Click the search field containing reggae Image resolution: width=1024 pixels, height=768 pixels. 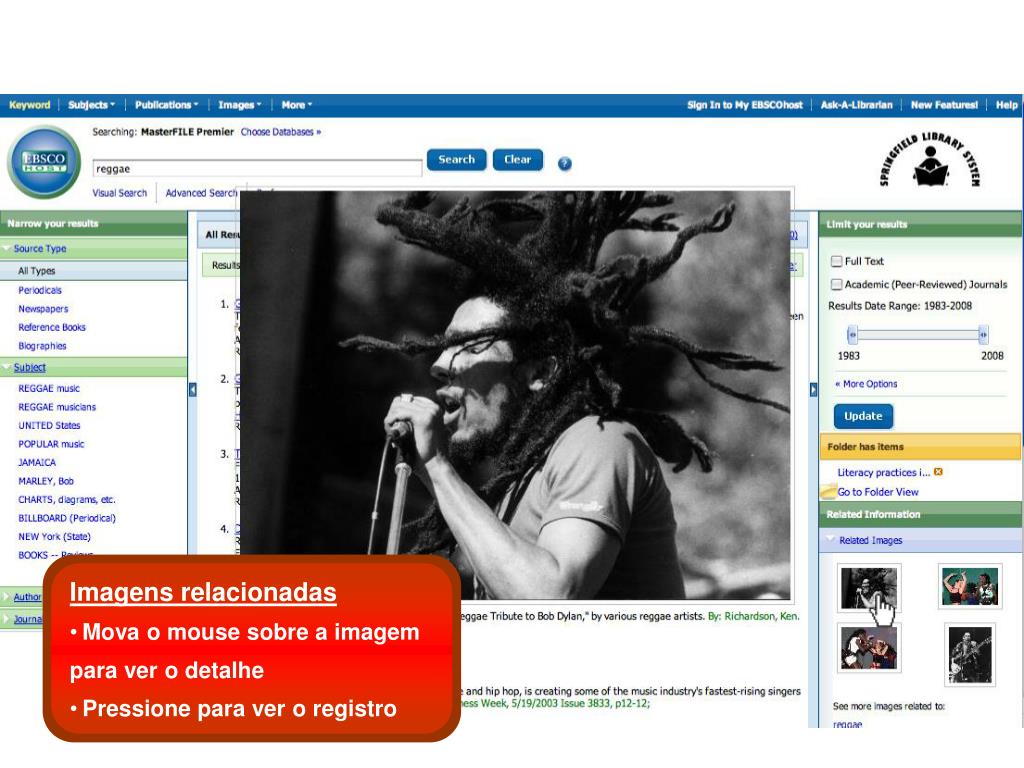257,168
